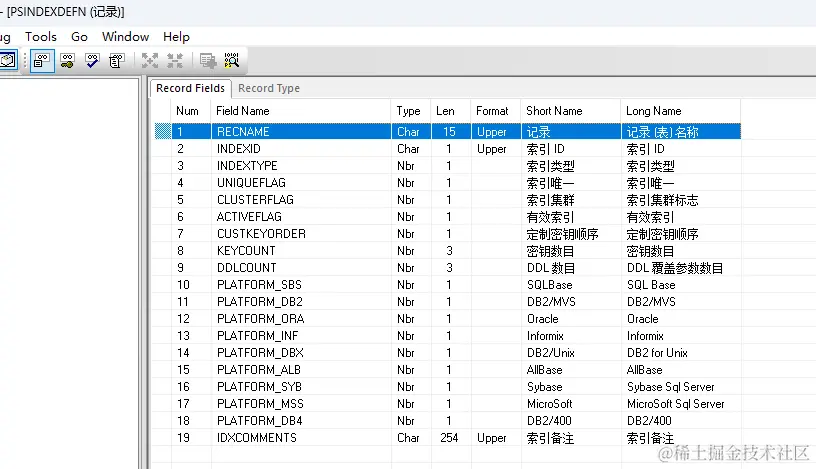
Task: Click the 'DB2/MVS' short name cell
Action: tap(551, 302)
